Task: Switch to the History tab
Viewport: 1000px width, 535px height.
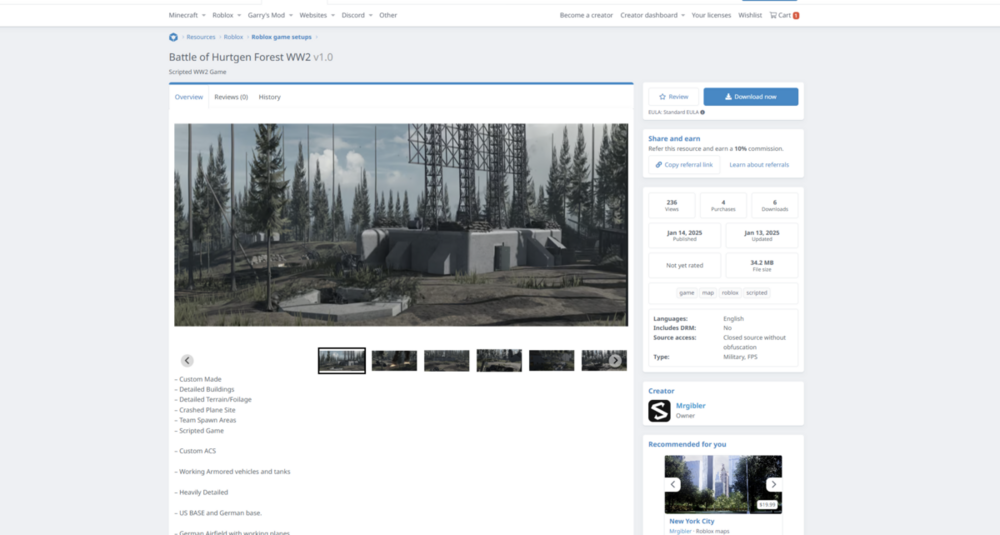Action: tap(269, 97)
